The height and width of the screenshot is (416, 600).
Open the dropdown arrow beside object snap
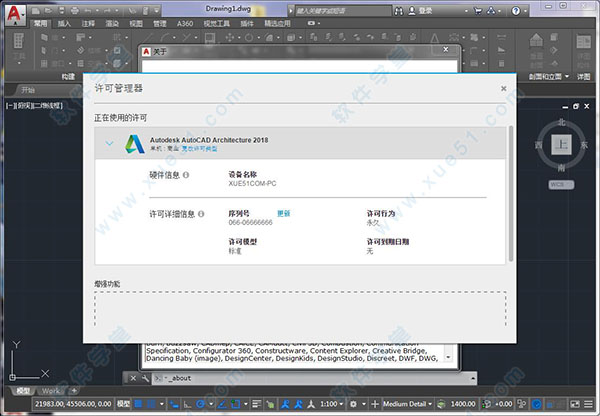(246, 404)
